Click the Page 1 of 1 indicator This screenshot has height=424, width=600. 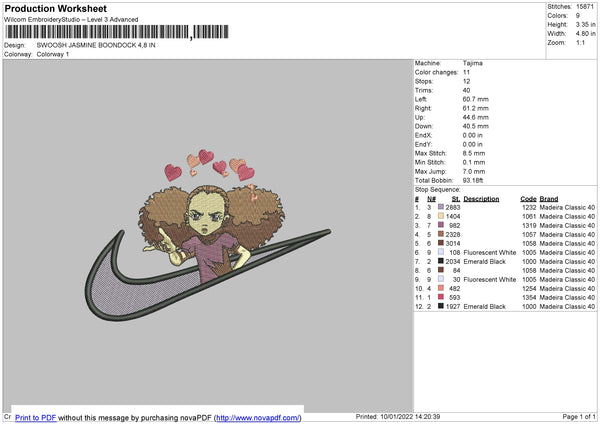pos(579,416)
